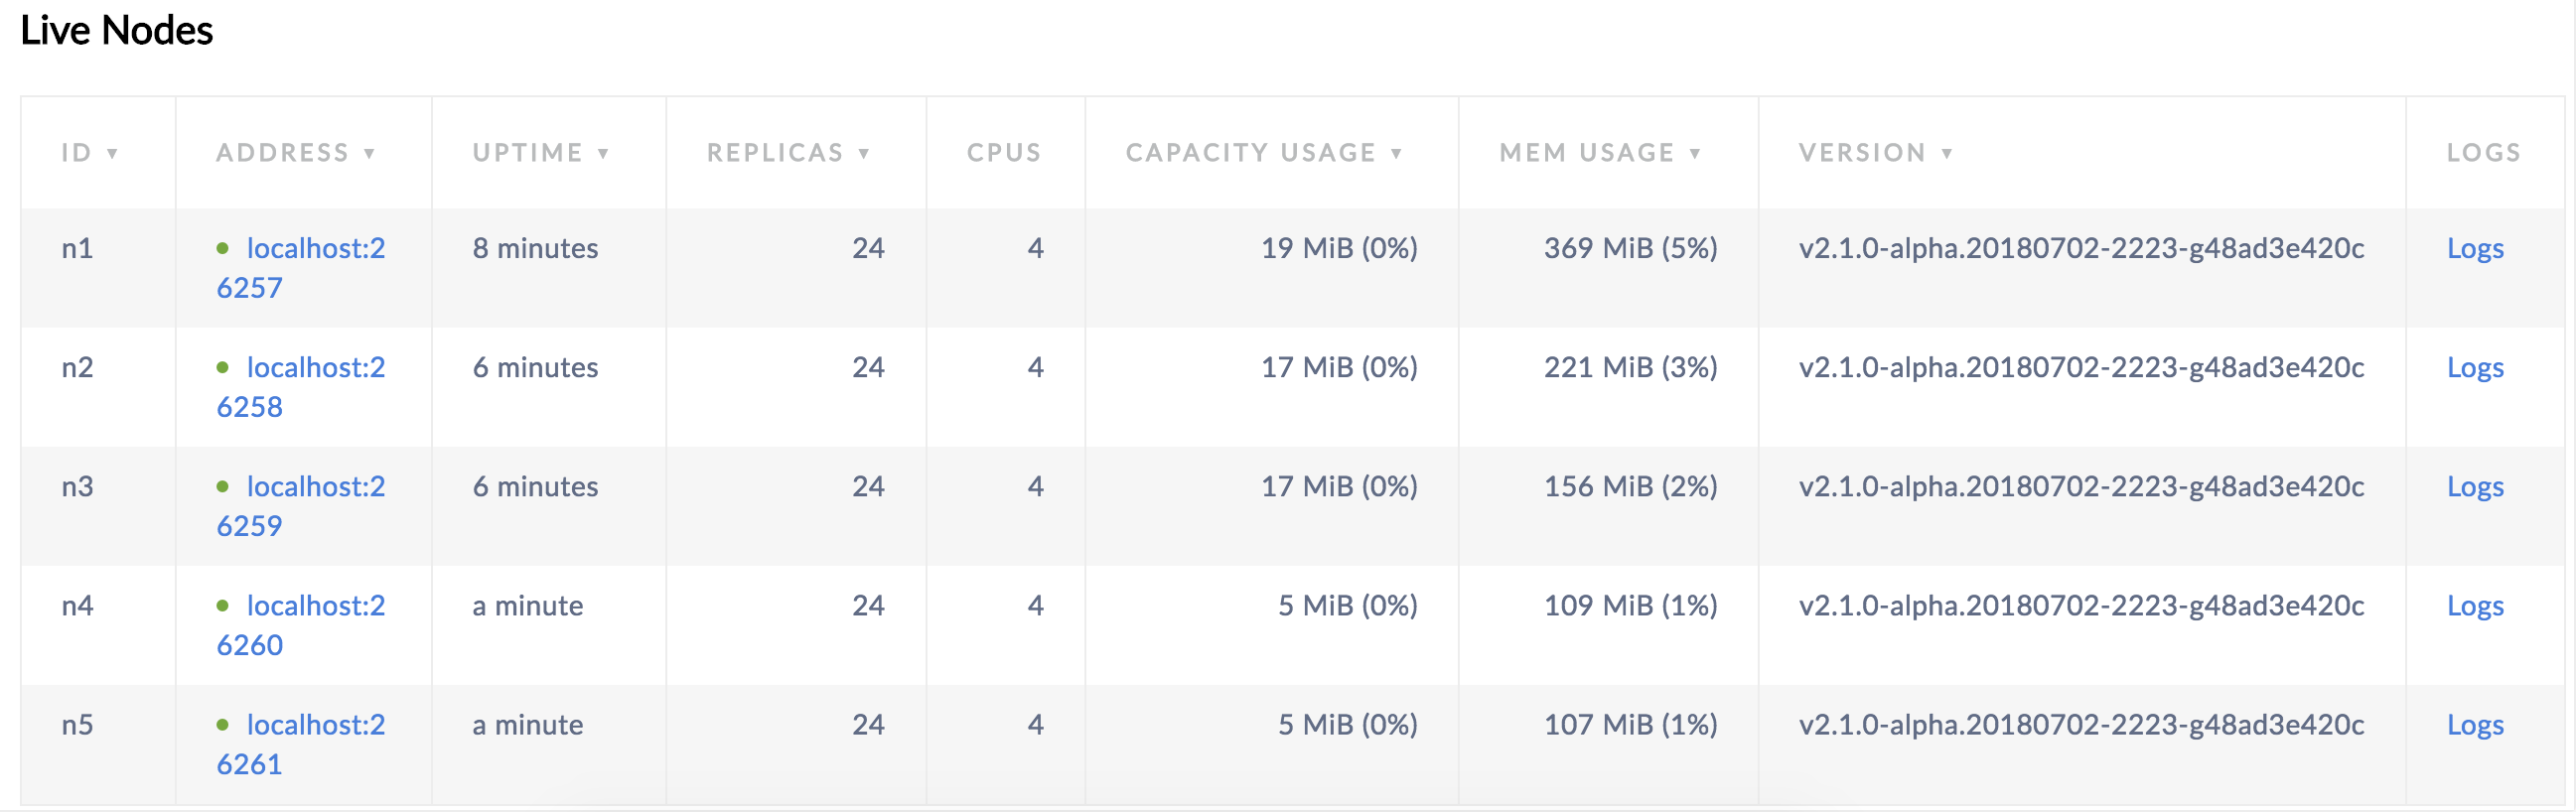Viewport: 2576px width, 812px height.
Task: Sort by Replicas column header
Action: 787,153
